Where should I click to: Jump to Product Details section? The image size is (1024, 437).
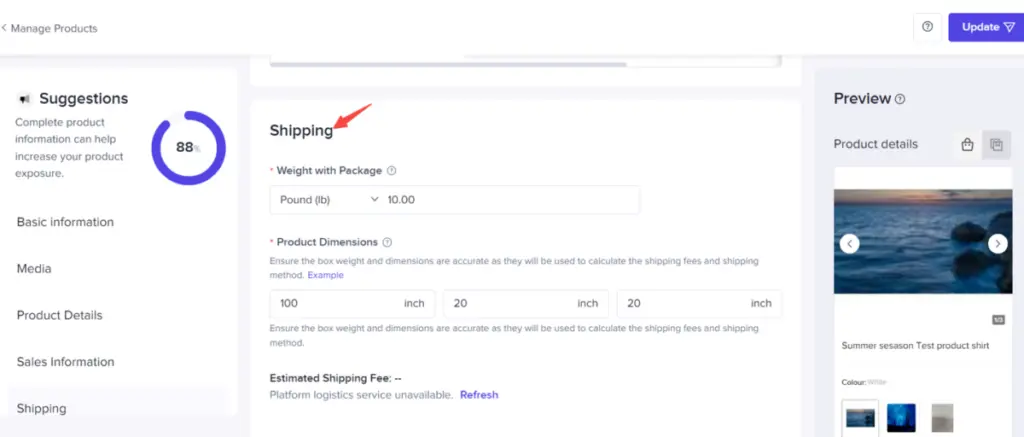tap(59, 315)
